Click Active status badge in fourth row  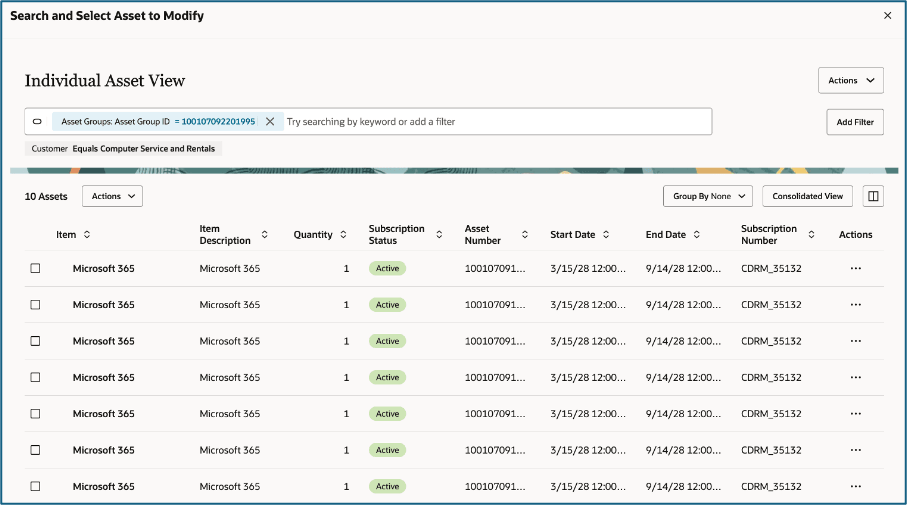(387, 377)
